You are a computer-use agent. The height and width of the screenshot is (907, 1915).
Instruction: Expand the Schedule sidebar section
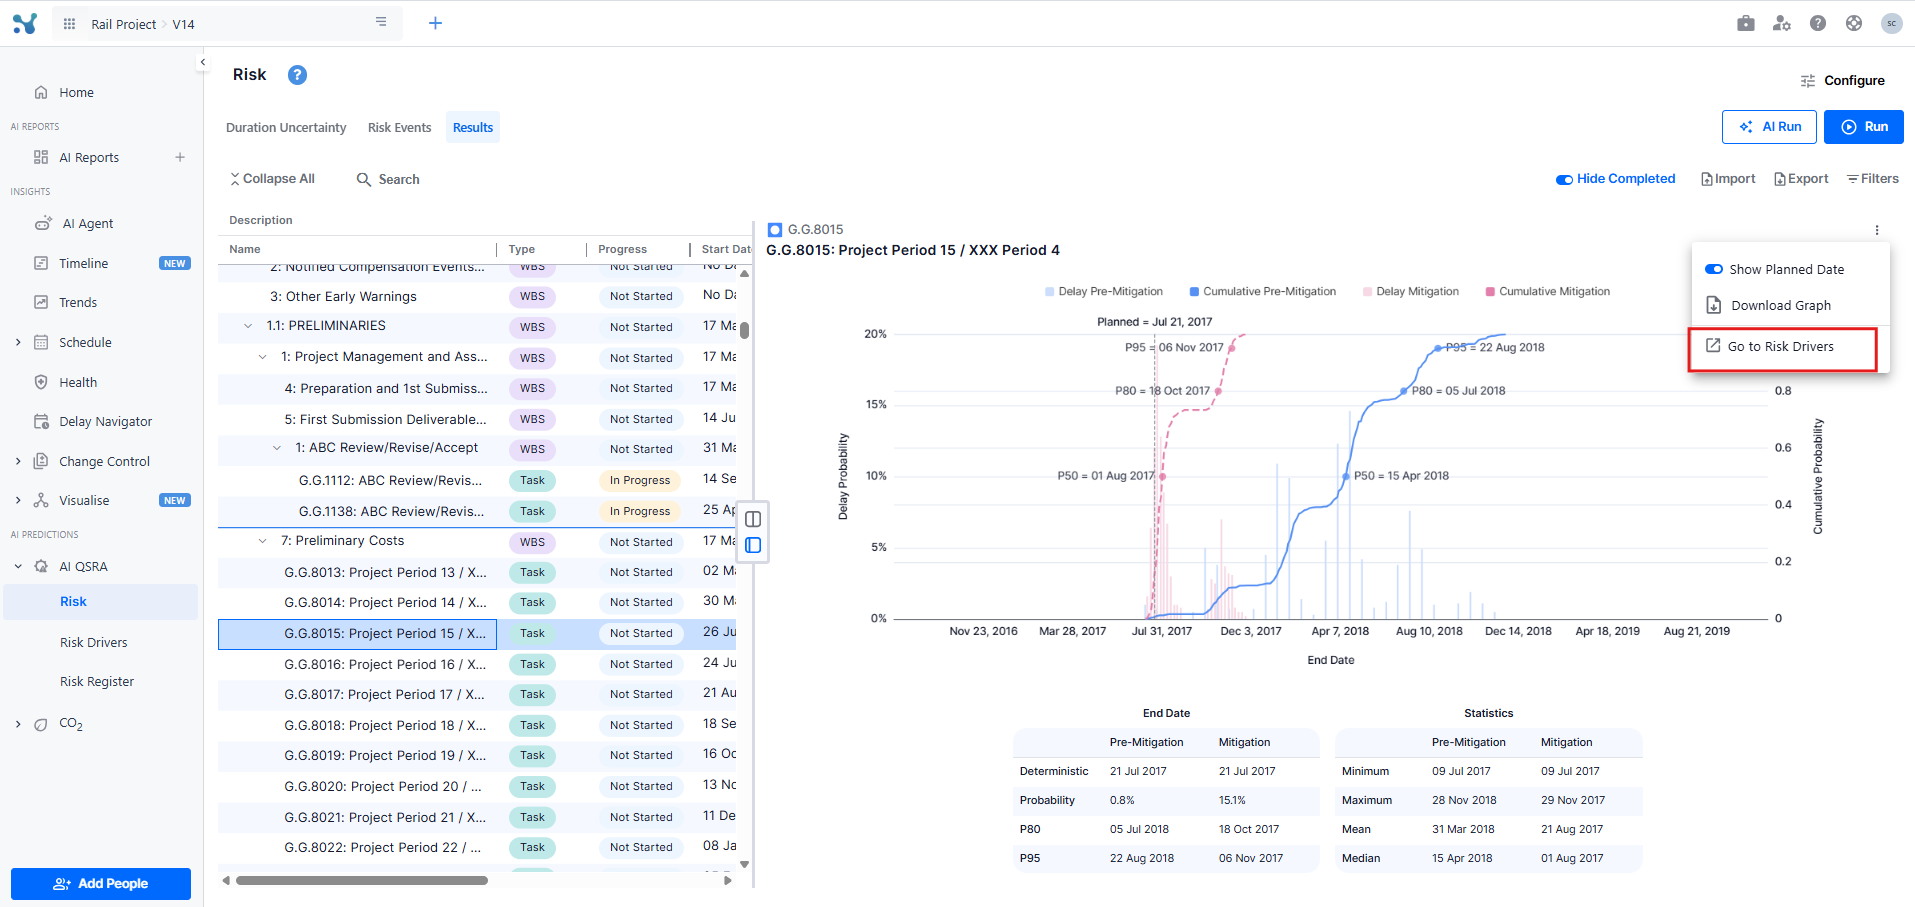coord(18,342)
